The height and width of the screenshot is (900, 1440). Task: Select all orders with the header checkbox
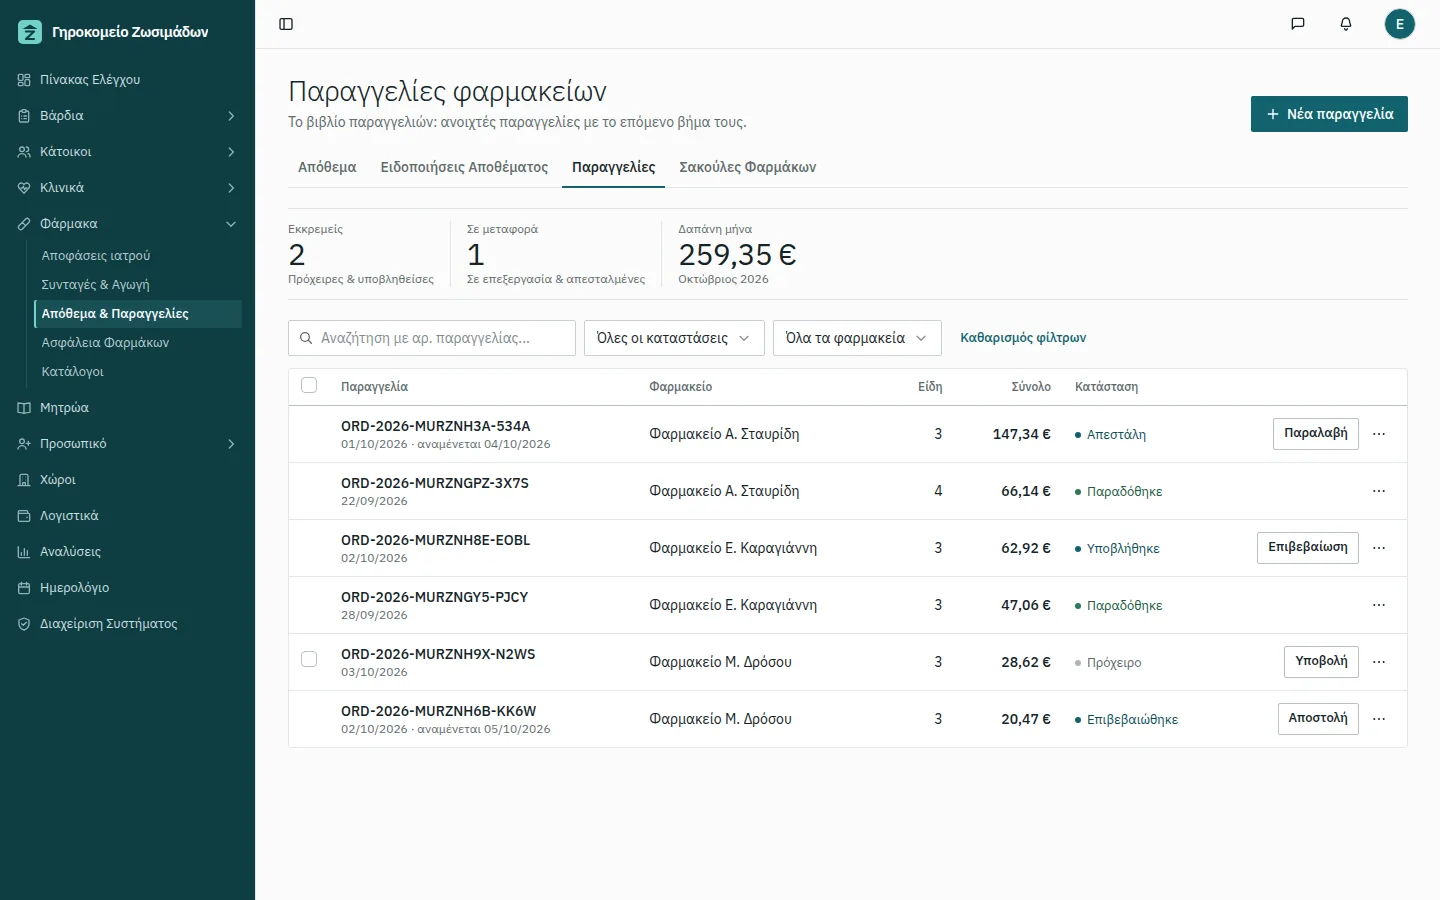(309, 385)
